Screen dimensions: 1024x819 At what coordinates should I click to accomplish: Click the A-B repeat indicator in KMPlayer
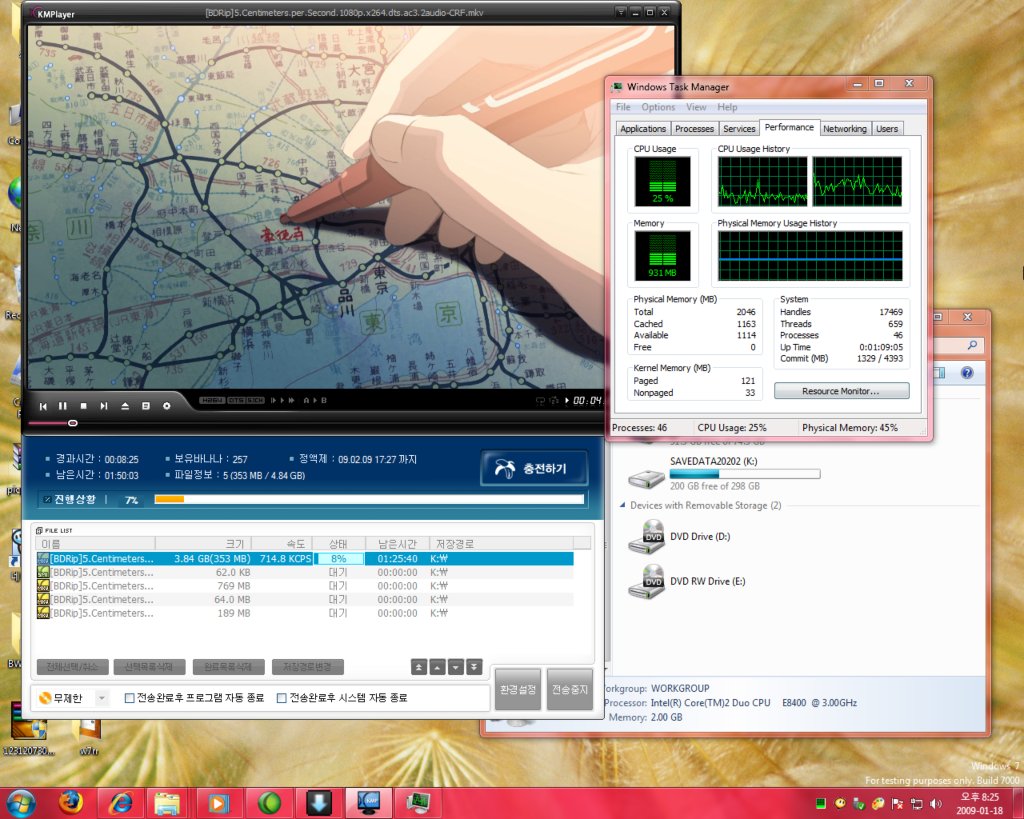pyautogui.click(x=315, y=400)
